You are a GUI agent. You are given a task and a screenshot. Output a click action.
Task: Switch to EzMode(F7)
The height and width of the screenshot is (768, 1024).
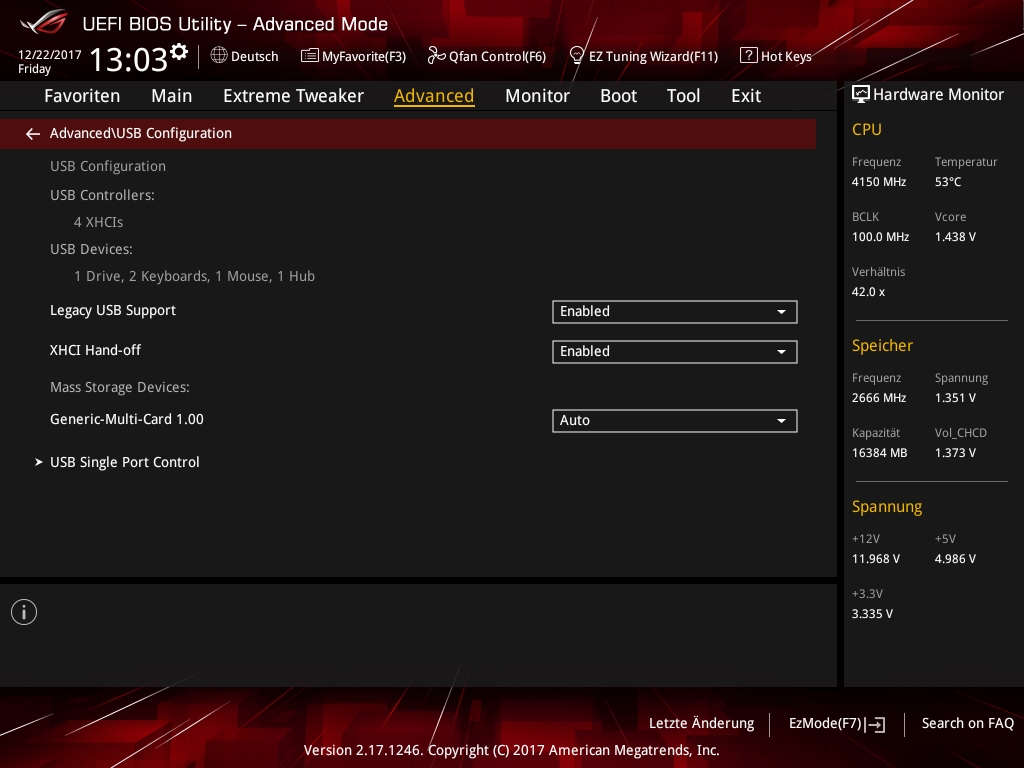pyautogui.click(x=836, y=723)
